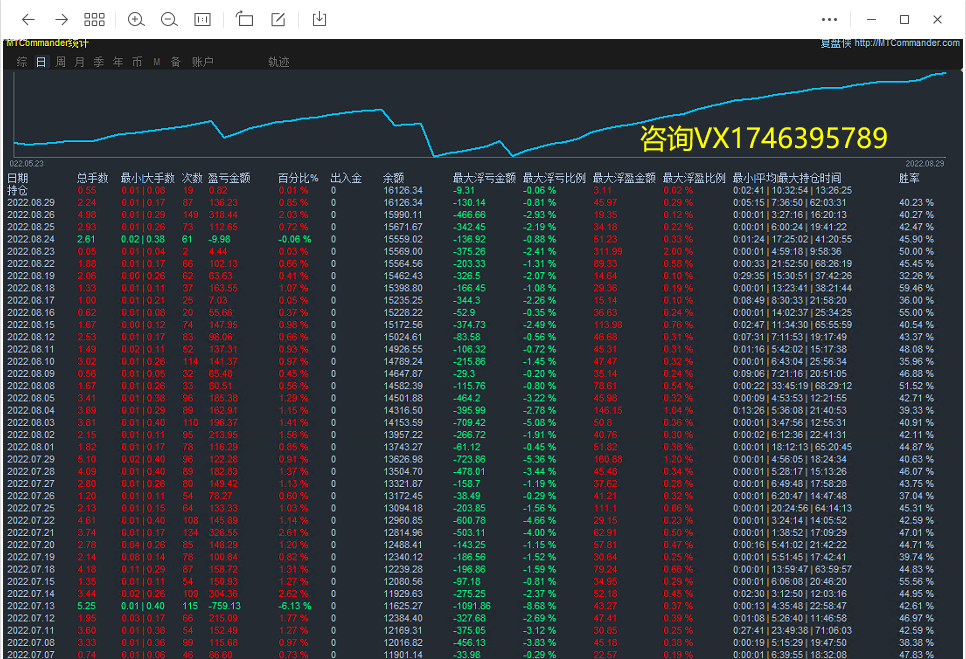The image size is (966, 659).
Task: Select the 2022.08.26 date row
Action: tap(31, 215)
